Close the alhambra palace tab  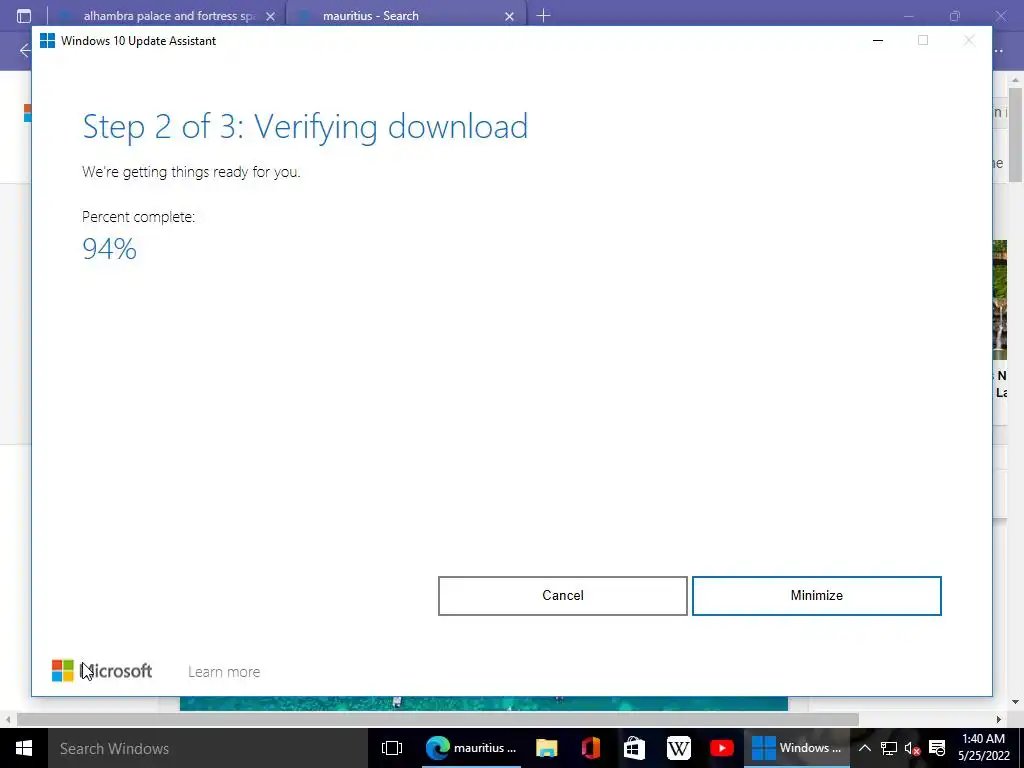click(270, 16)
